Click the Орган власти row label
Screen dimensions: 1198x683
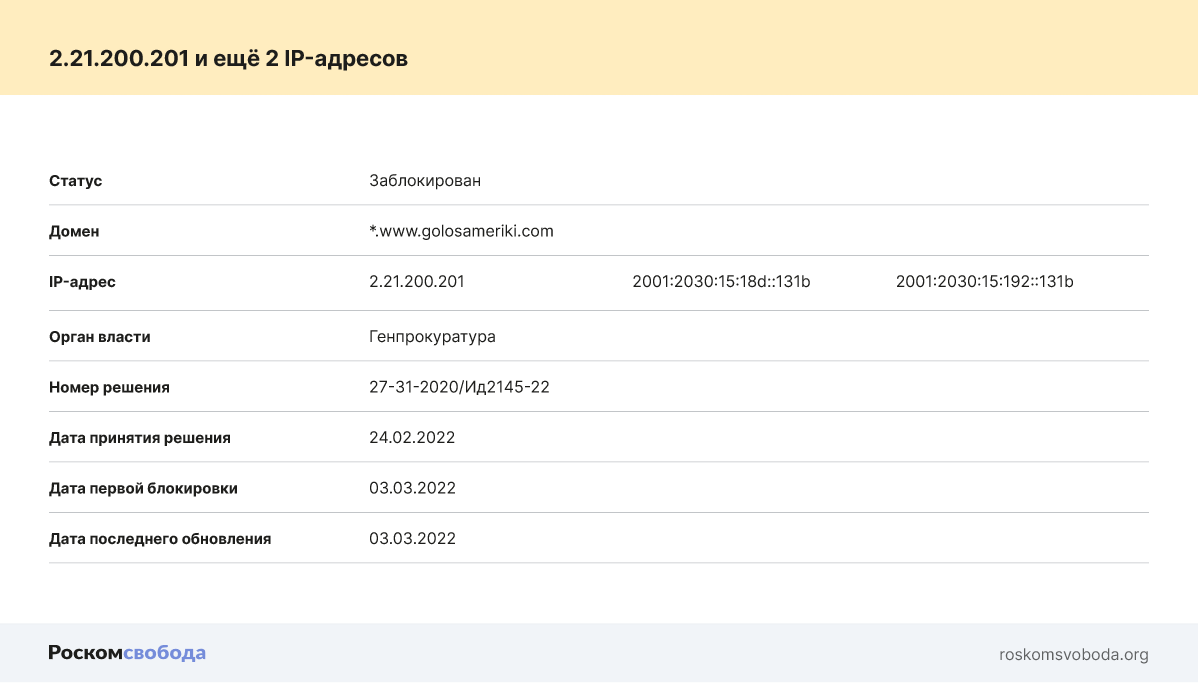click(x=100, y=337)
